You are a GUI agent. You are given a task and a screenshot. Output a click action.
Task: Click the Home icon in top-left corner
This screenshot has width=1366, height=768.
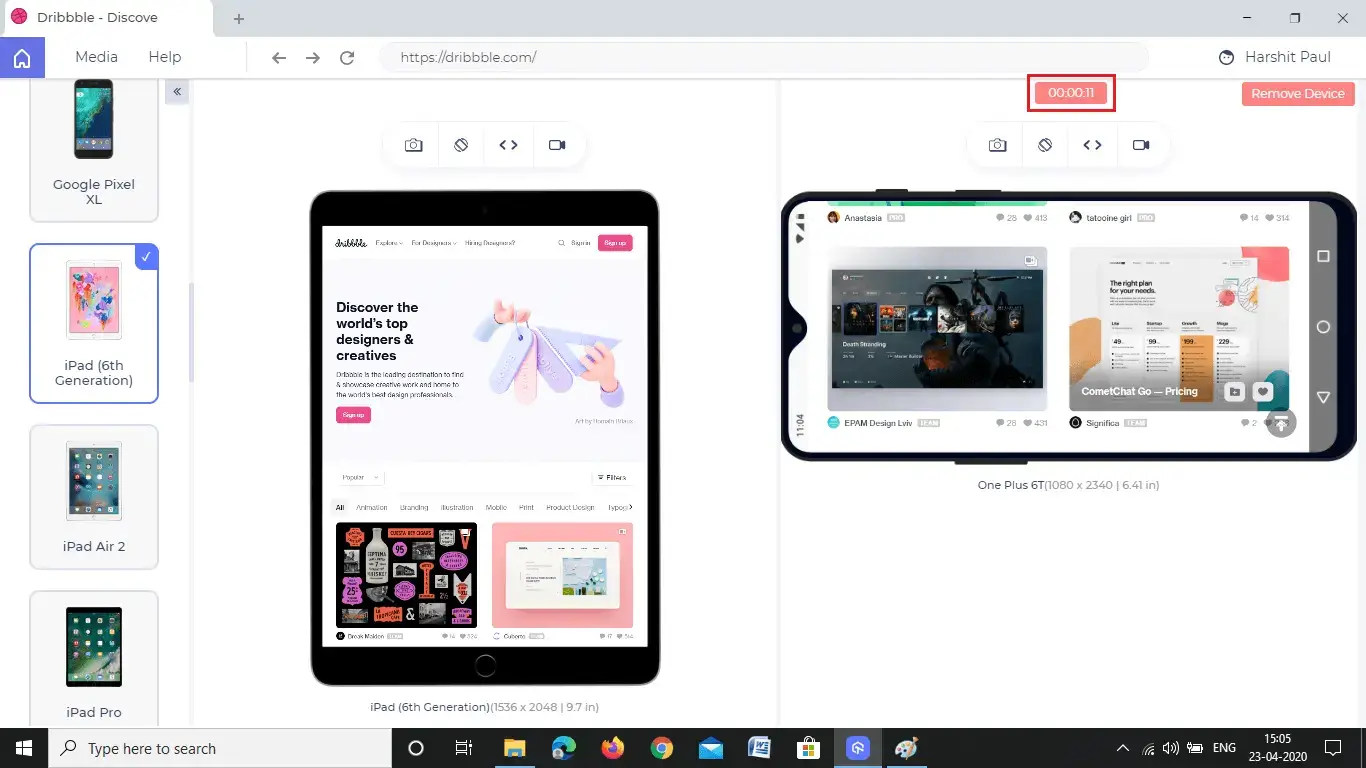tap(21, 58)
